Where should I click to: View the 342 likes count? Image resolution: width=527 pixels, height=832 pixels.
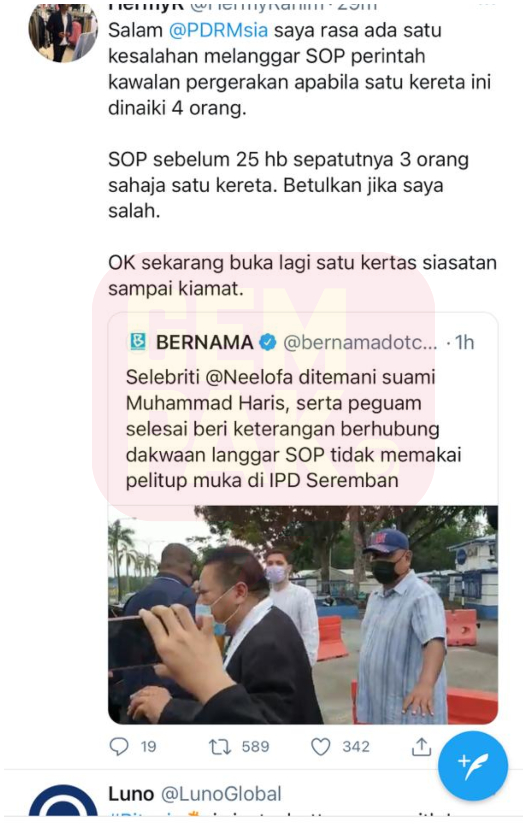click(x=356, y=747)
